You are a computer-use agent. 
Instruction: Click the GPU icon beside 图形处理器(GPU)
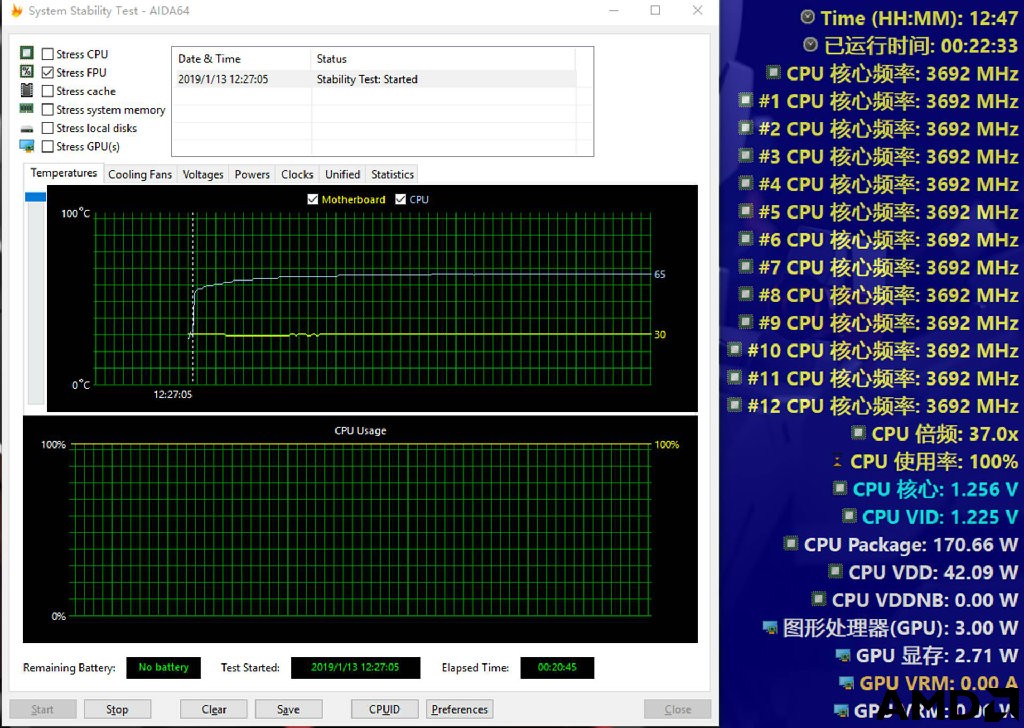pos(771,627)
